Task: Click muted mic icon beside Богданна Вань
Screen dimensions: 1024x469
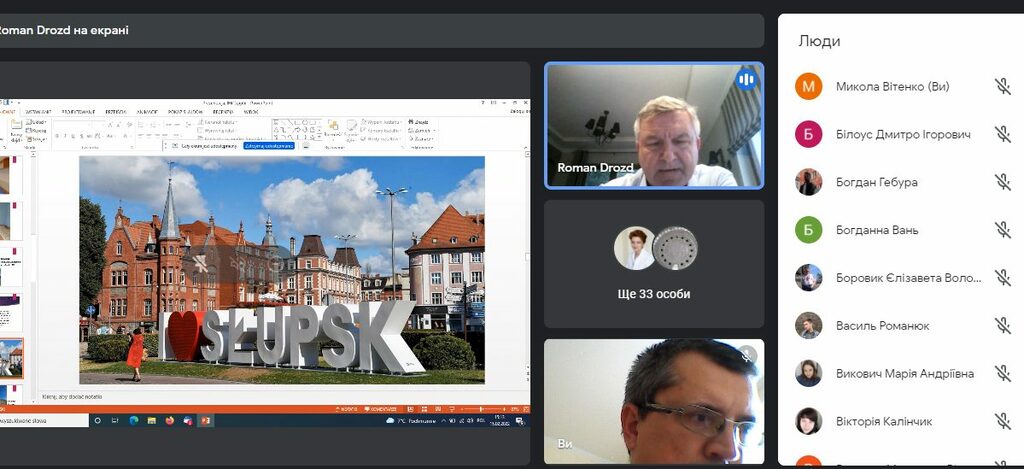Action: [x=1002, y=230]
